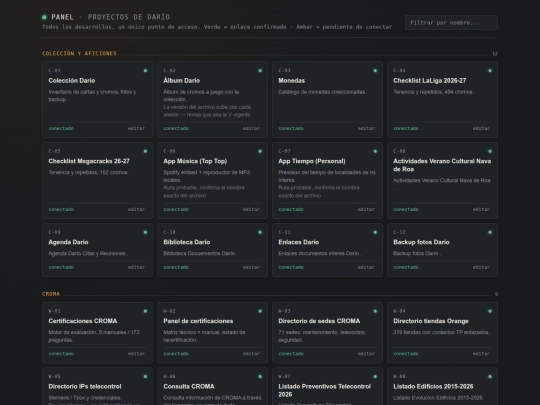Screen dimensions: 540x405
Task: Click the green status dot on Monedas card
Action: pos(375,71)
